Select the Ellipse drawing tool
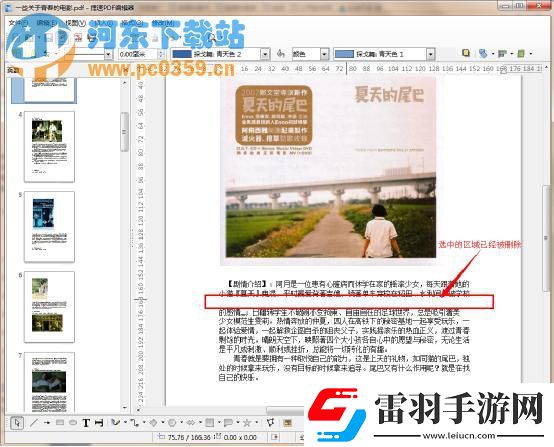The height and width of the screenshot is (447, 554). tap(72, 423)
